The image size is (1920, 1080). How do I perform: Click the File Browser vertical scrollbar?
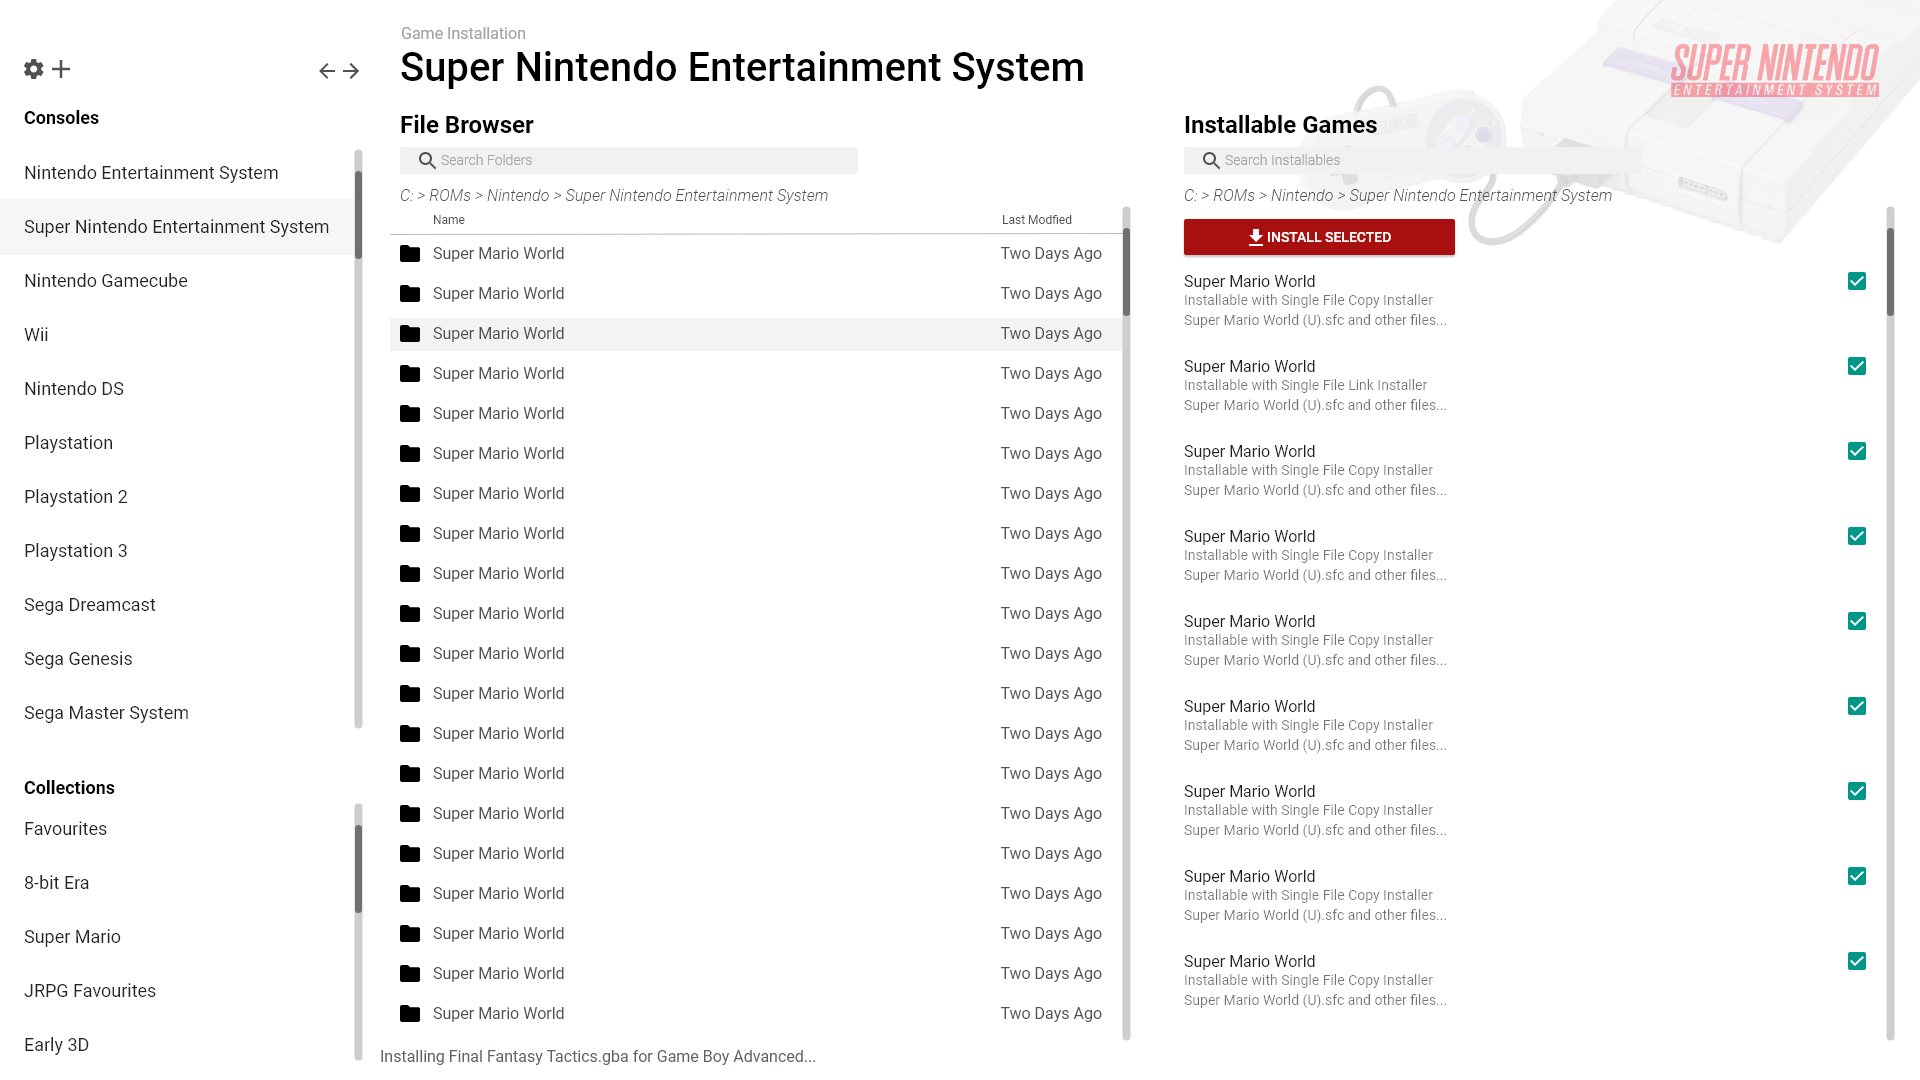(x=1126, y=272)
